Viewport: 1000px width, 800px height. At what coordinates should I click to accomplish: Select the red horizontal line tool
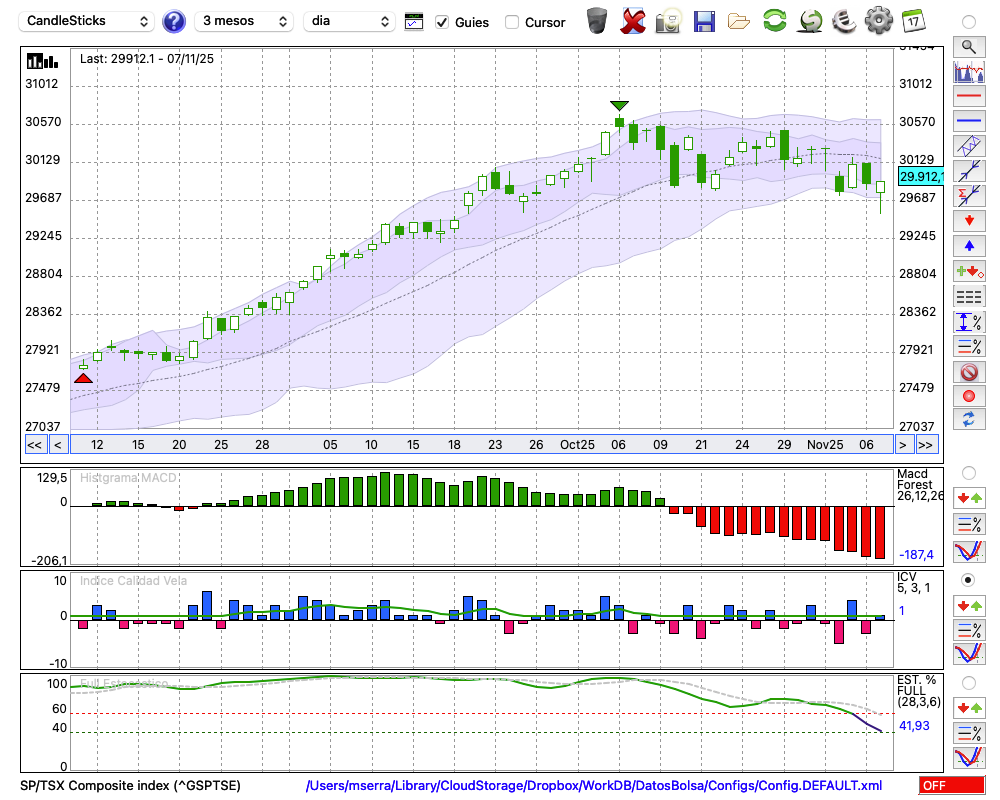click(x=968, y=96)
